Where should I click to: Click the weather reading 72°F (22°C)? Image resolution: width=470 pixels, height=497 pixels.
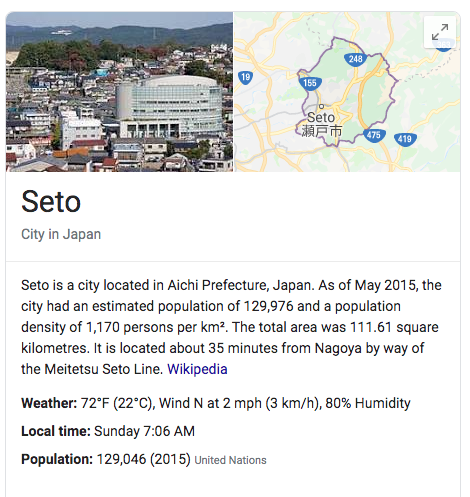coord(117,403)
